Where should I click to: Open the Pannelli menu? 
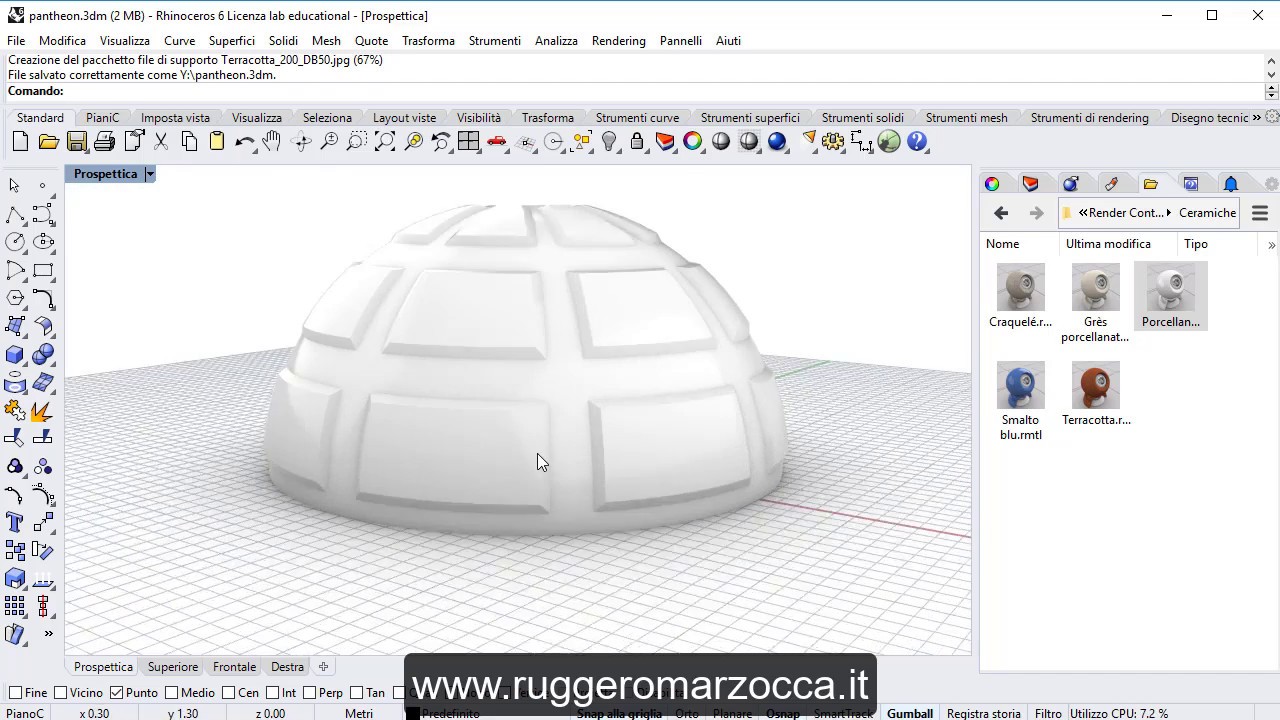pos(681,41)
